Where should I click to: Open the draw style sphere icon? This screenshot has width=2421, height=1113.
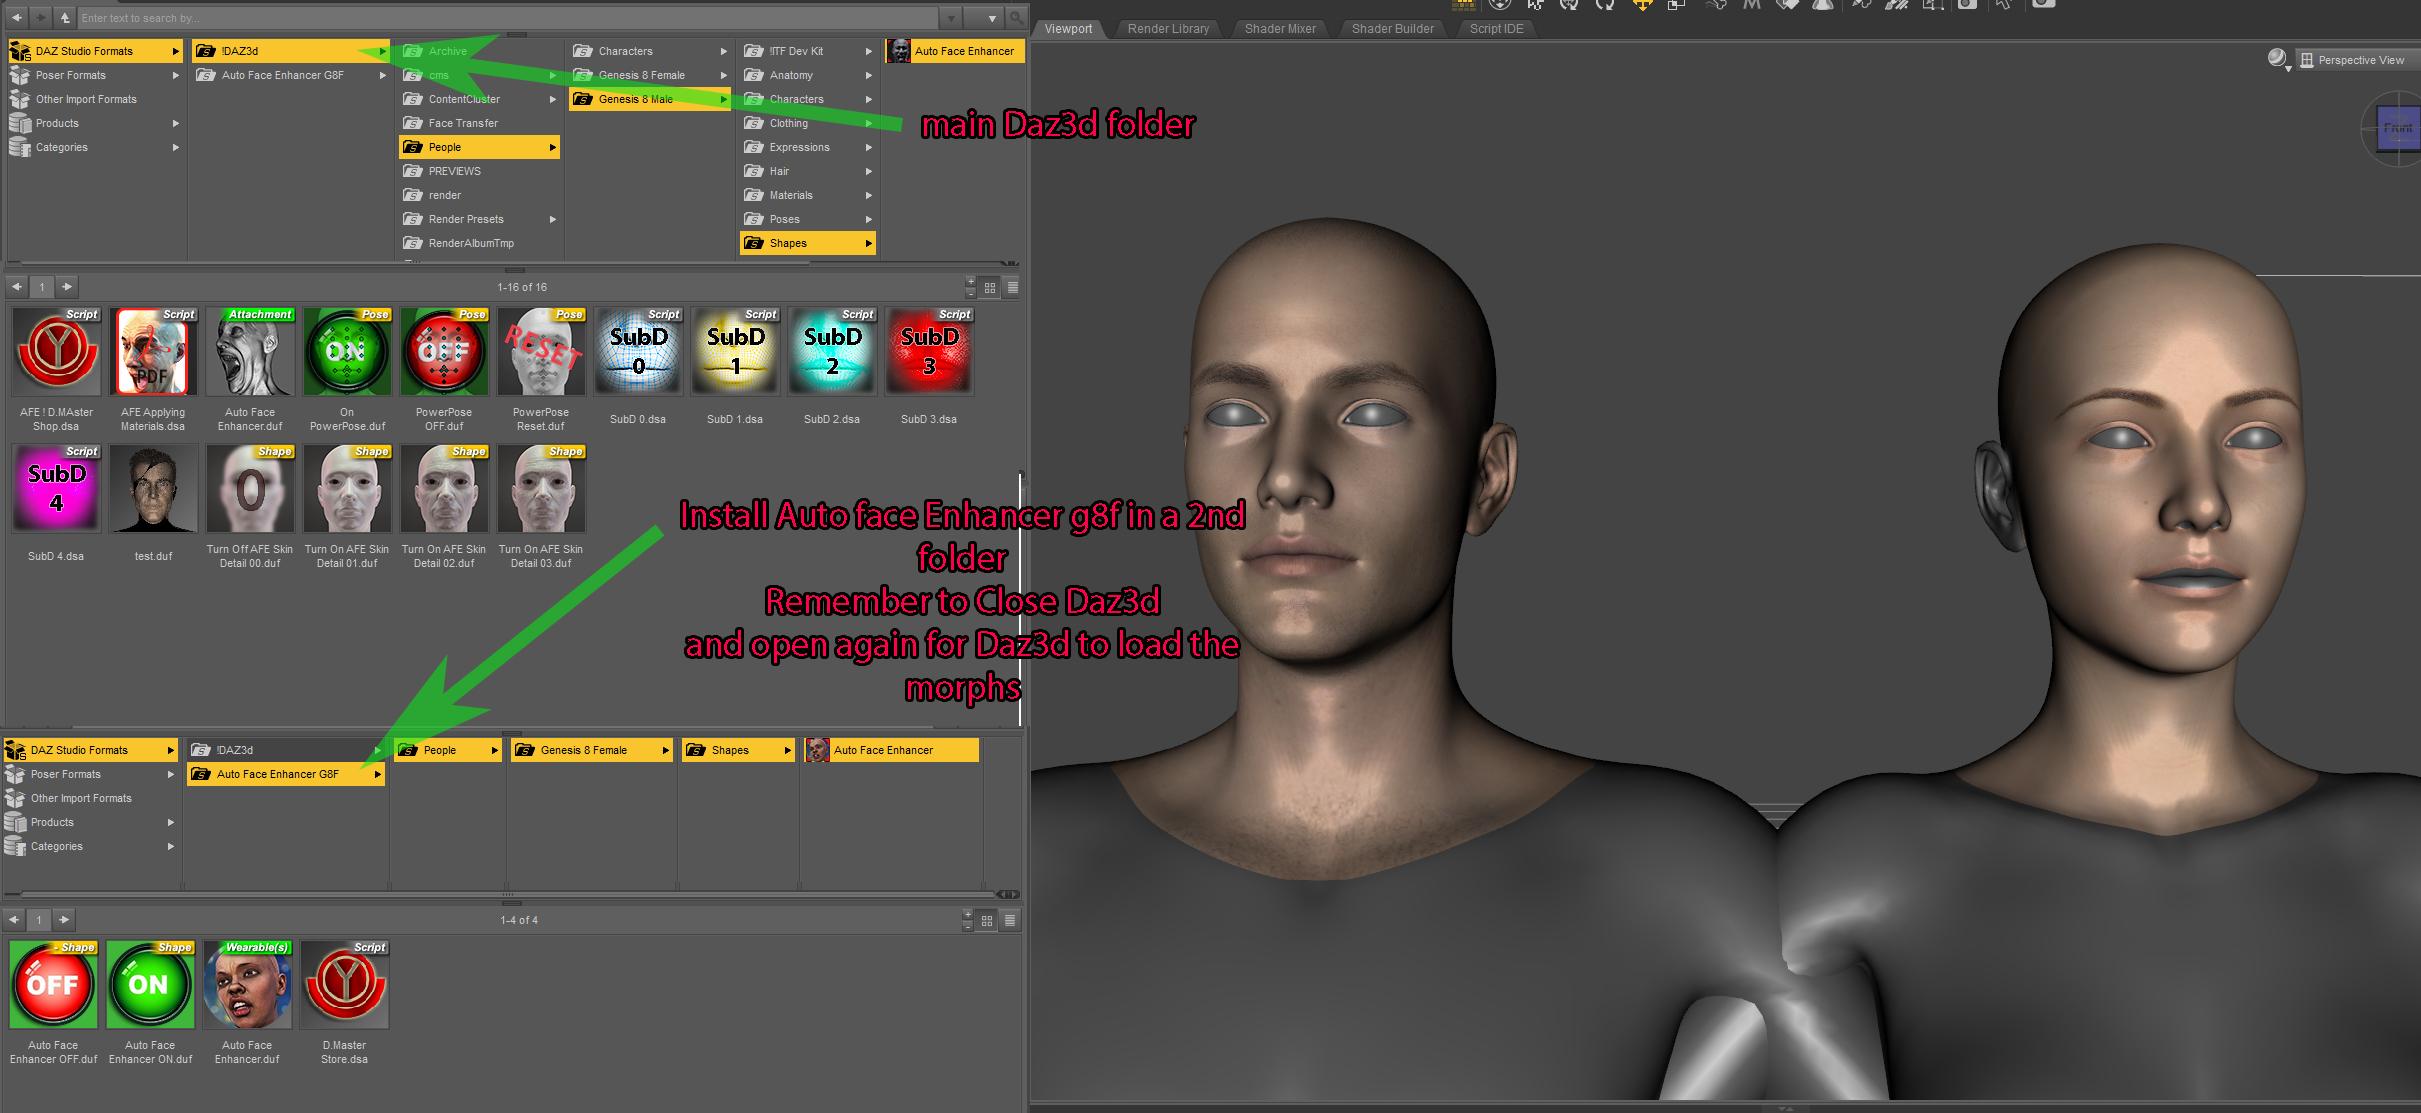pyautogui.click(x=2277, y=59)
